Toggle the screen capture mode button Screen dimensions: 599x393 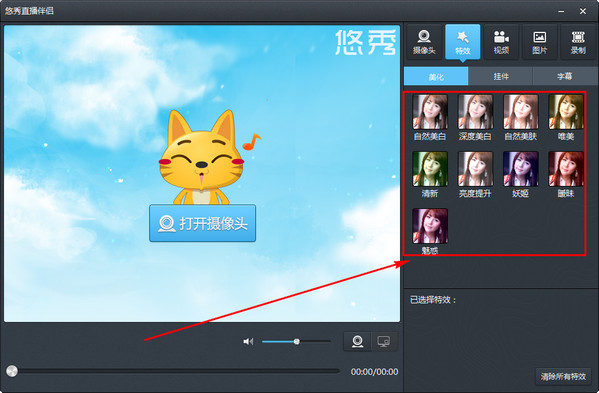pyautogui.click(x=384, y=341)
